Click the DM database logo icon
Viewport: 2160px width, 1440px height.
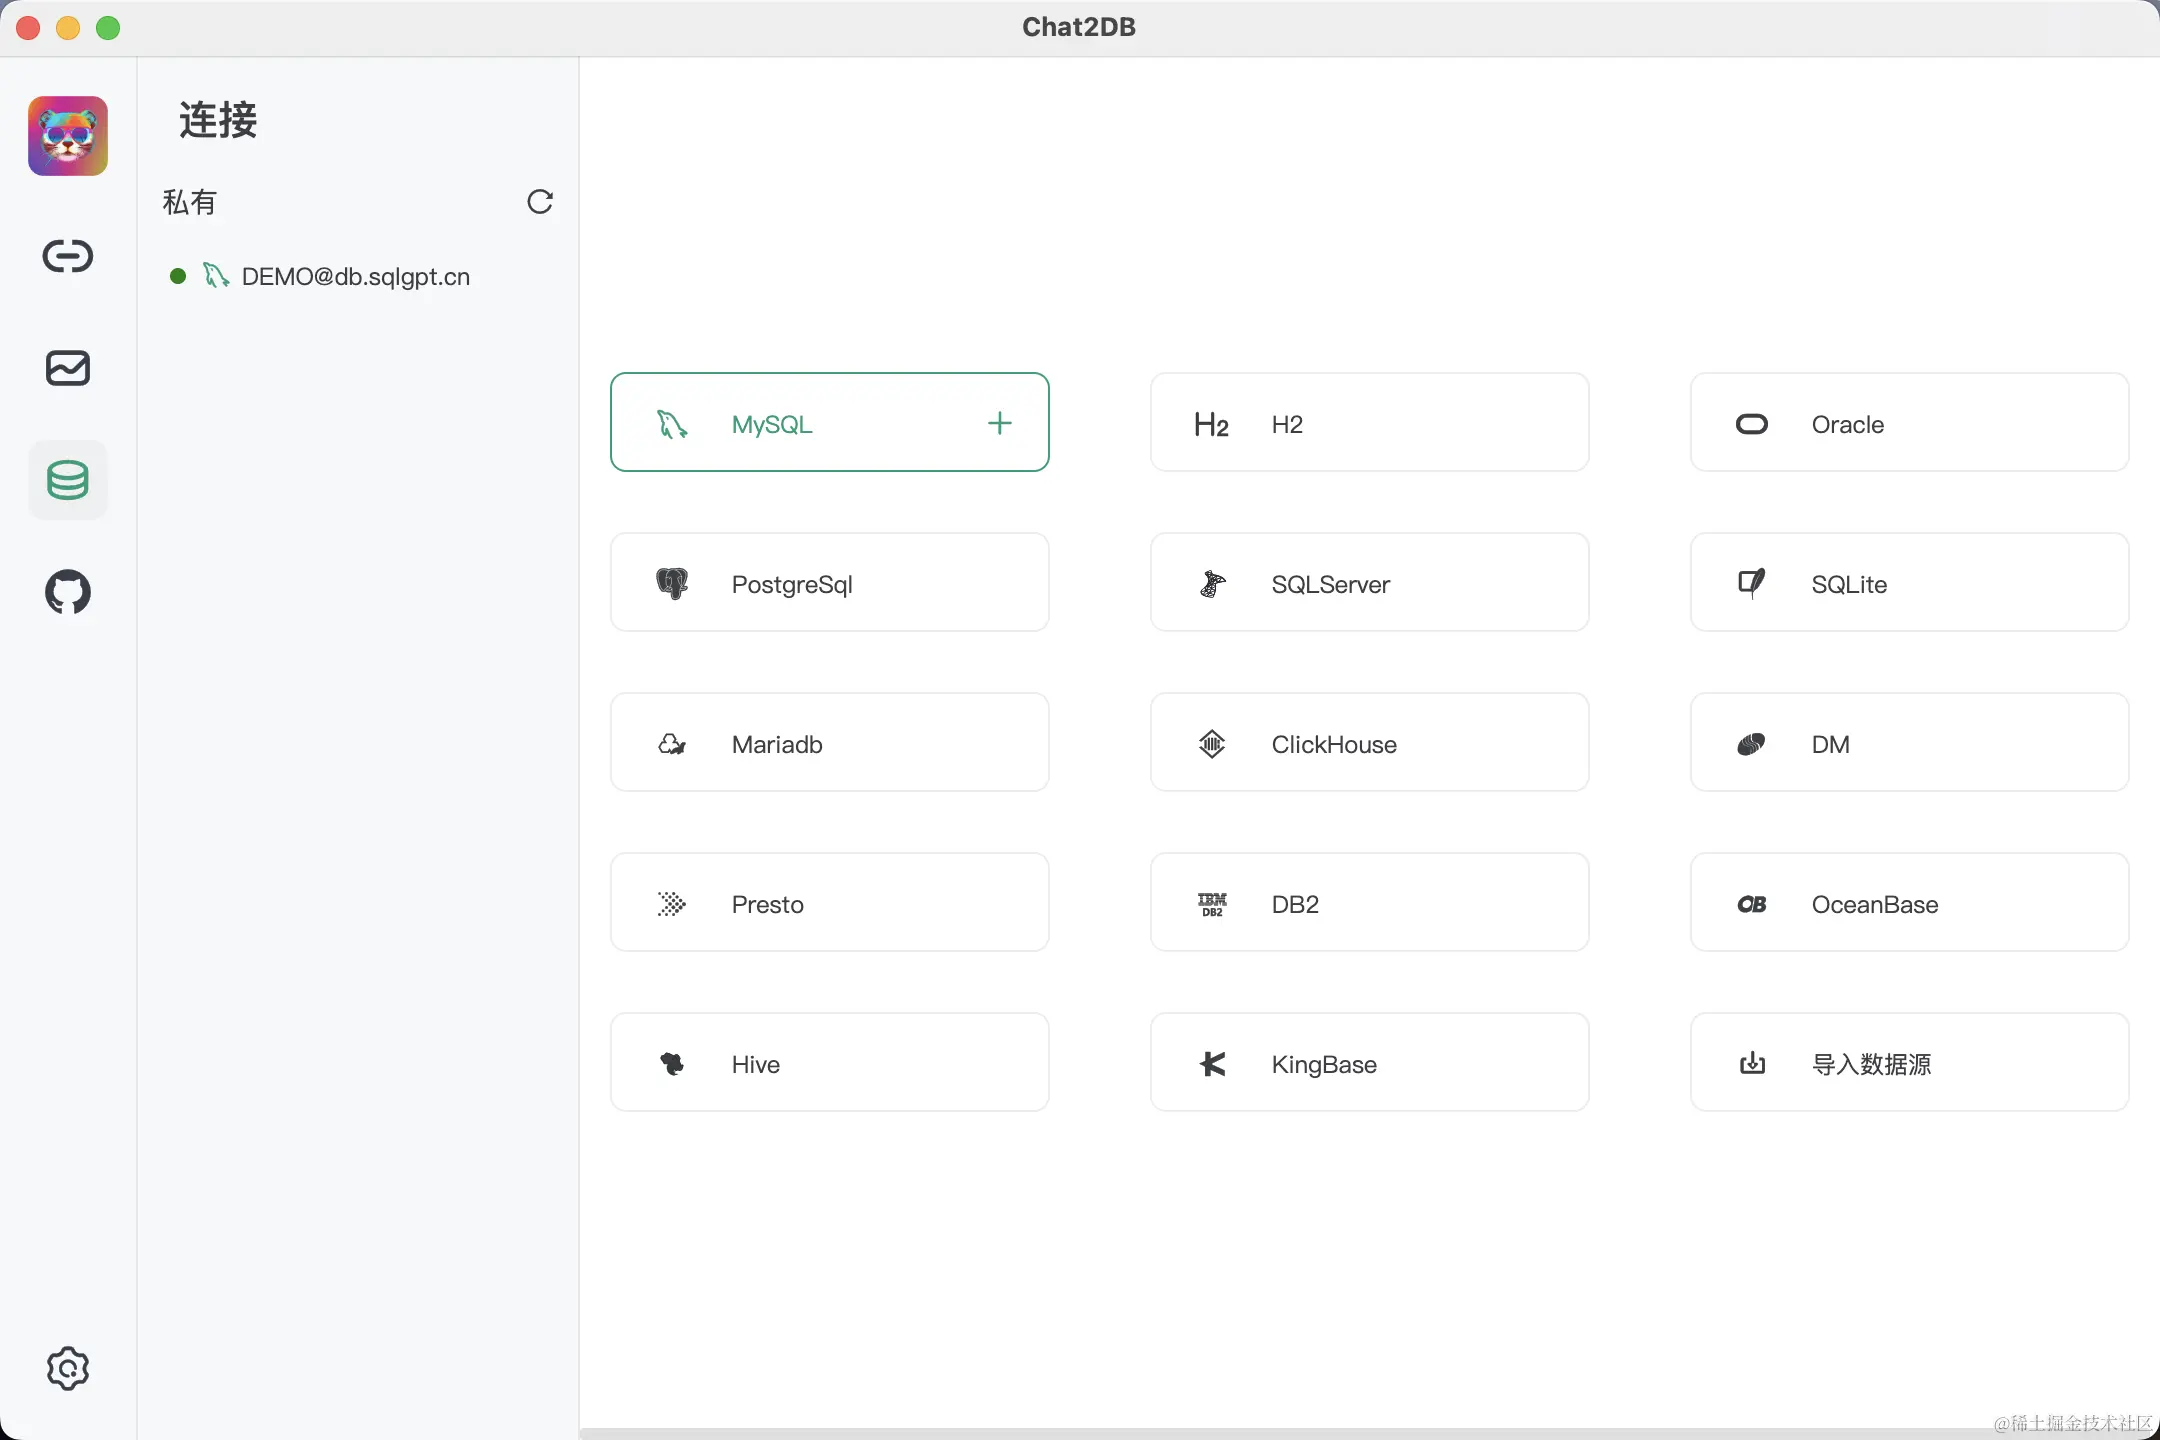tap(1752, 744)
